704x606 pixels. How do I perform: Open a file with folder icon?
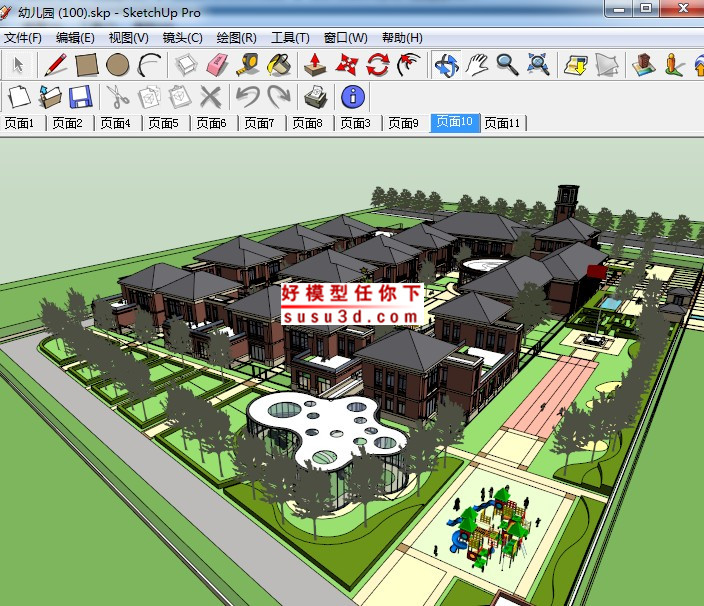click(50, 97)
